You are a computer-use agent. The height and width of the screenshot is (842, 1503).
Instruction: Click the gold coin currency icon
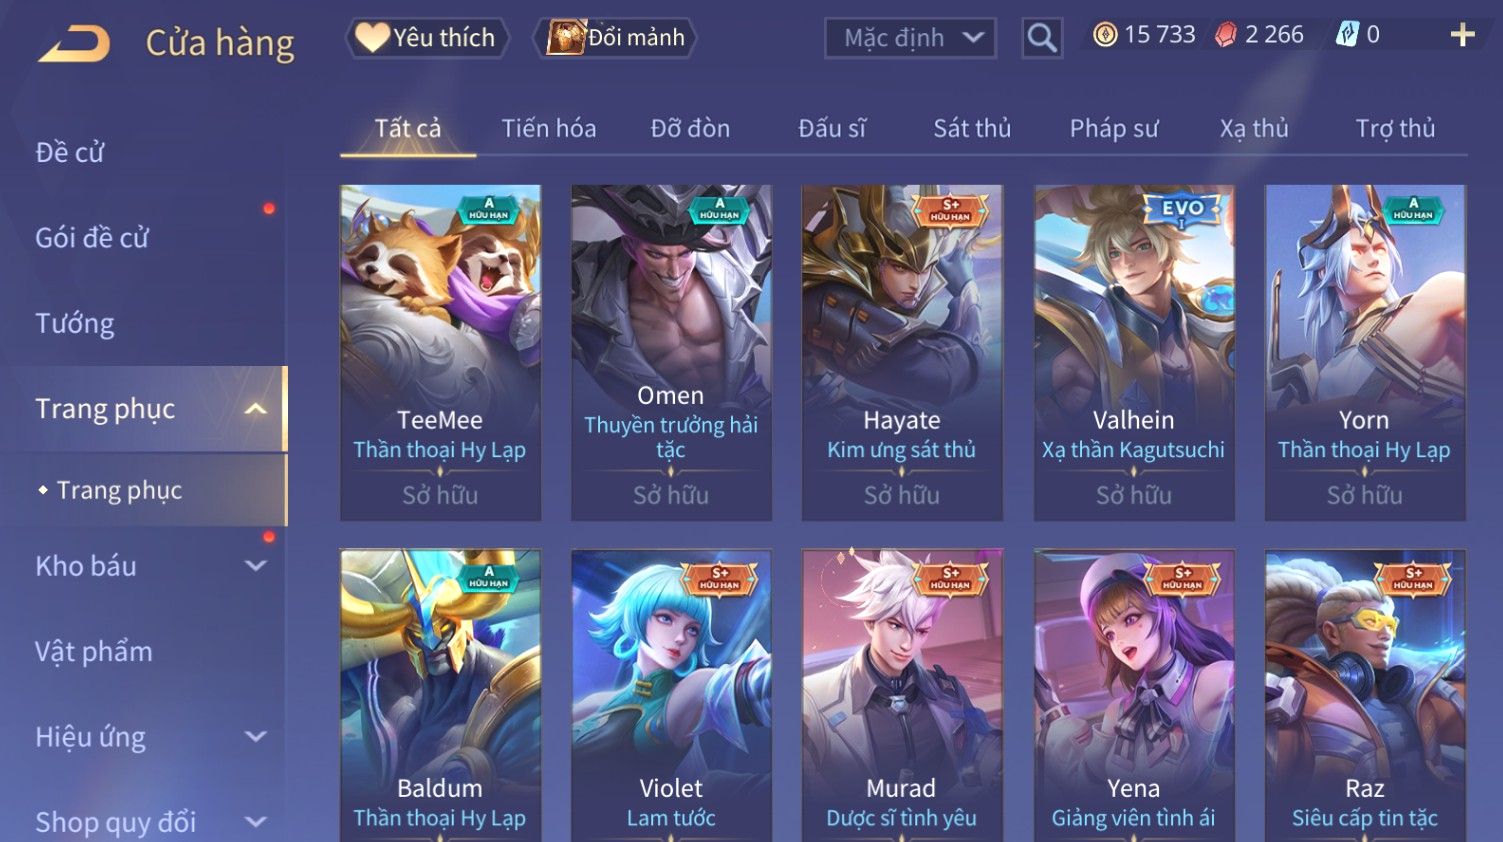tap(1105, 35)
